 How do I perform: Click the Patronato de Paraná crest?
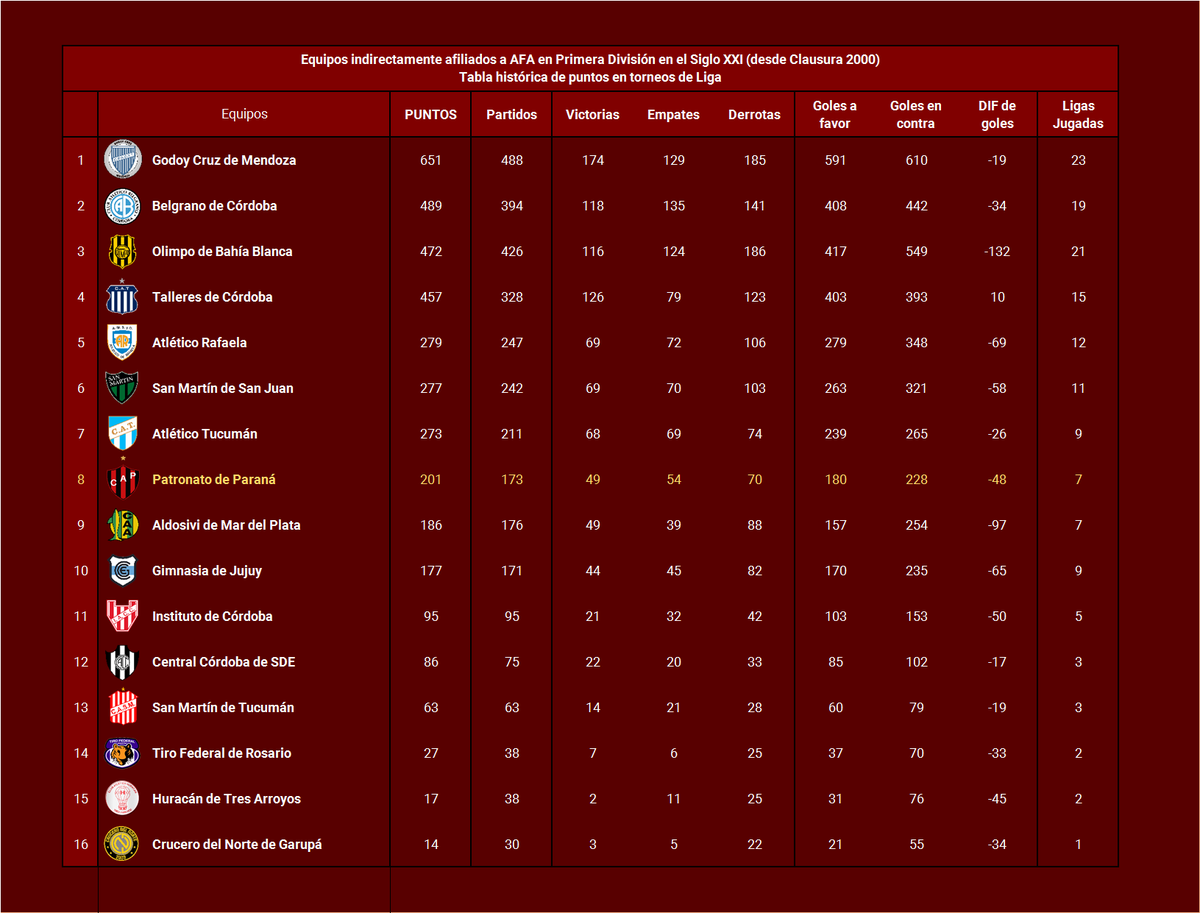pos(123,479)
